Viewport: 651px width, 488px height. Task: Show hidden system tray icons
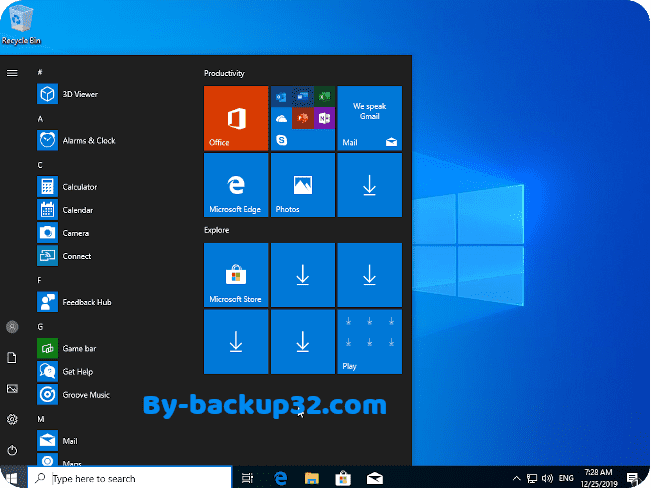click(x=516, y=478)
